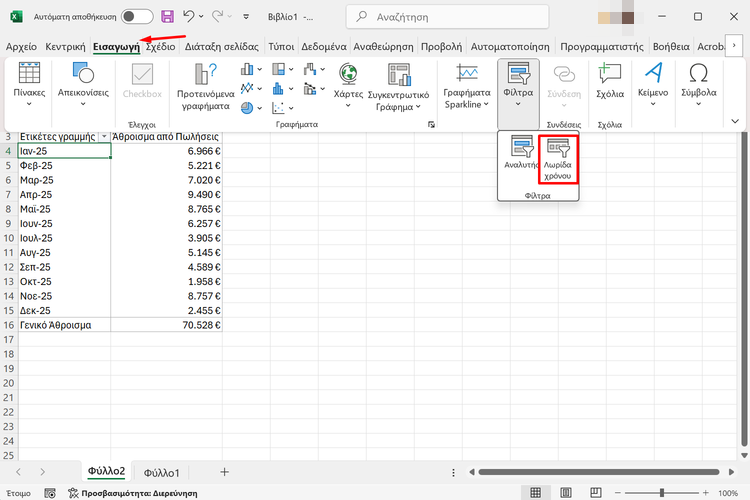
Task: Insert an Αναλυτής slicer
Action: (x=521, y=153)
